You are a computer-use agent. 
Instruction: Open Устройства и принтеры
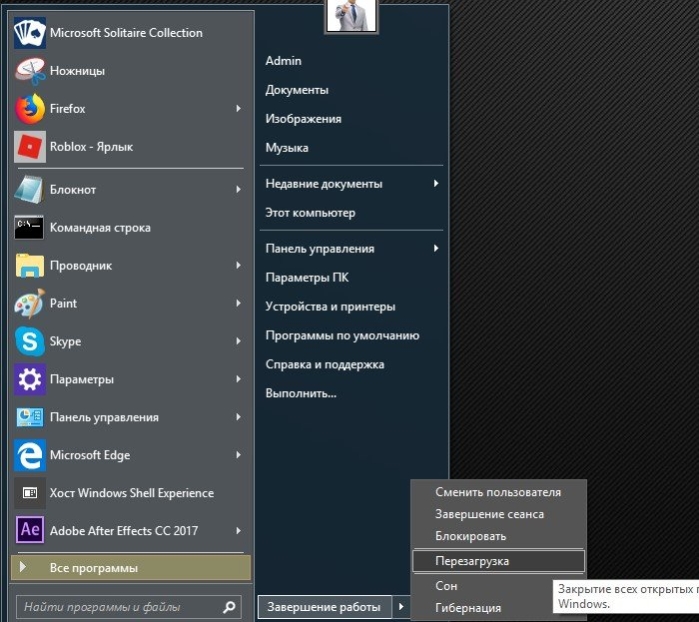(330, 306)
